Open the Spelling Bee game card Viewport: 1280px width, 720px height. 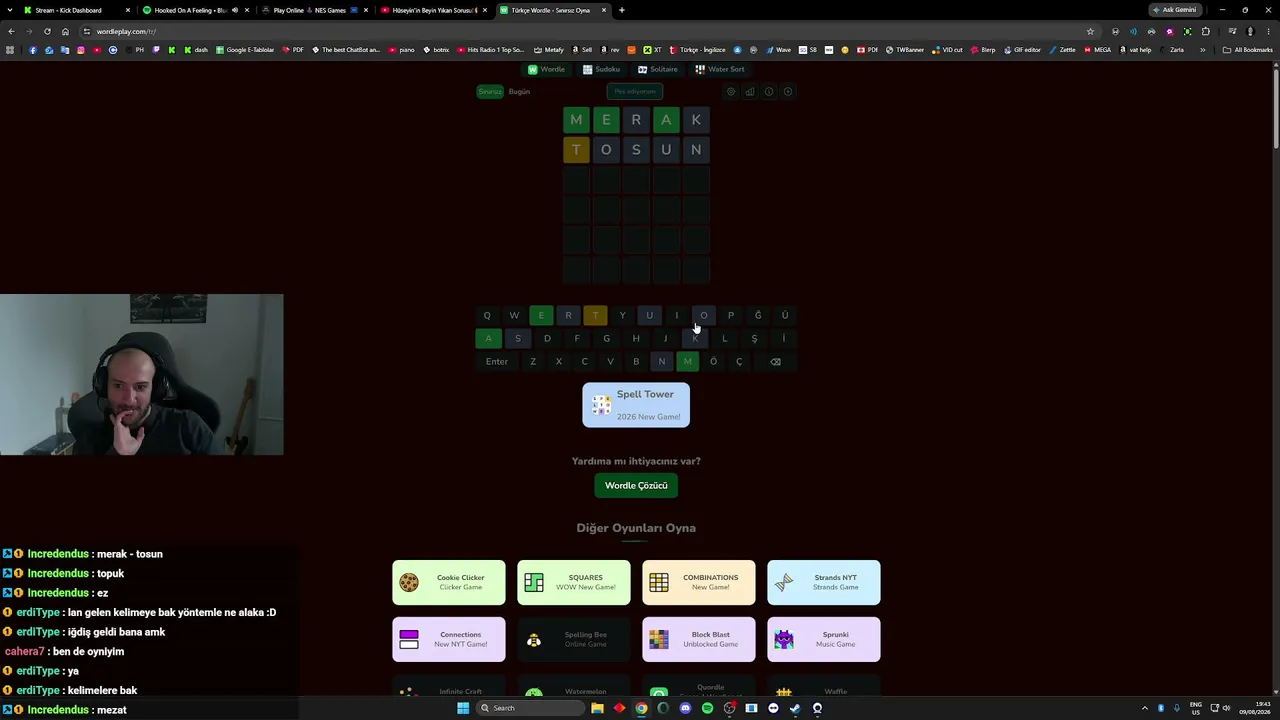click(x=574, y=640)
